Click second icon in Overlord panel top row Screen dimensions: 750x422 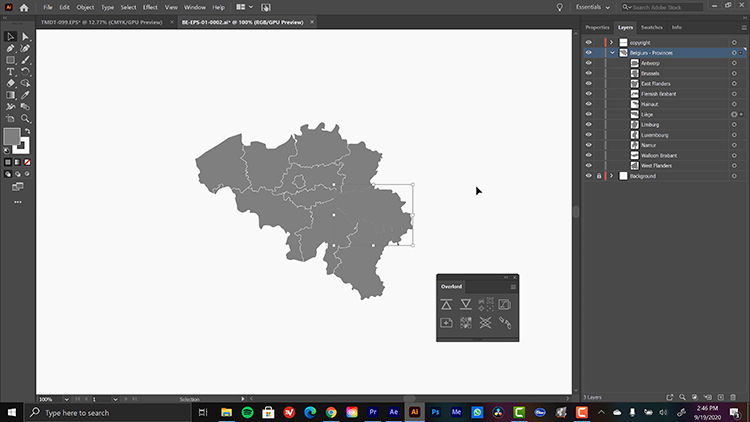[466, 304]
